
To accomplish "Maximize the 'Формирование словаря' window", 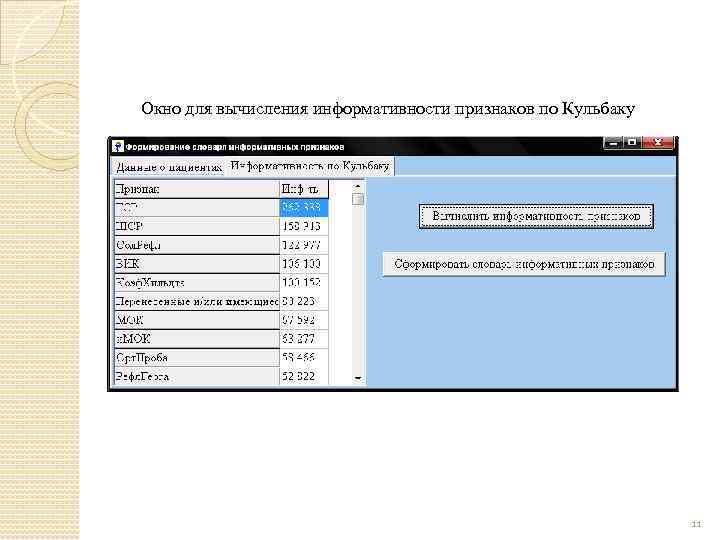I will pyautogui.click(x=632, y=143).
